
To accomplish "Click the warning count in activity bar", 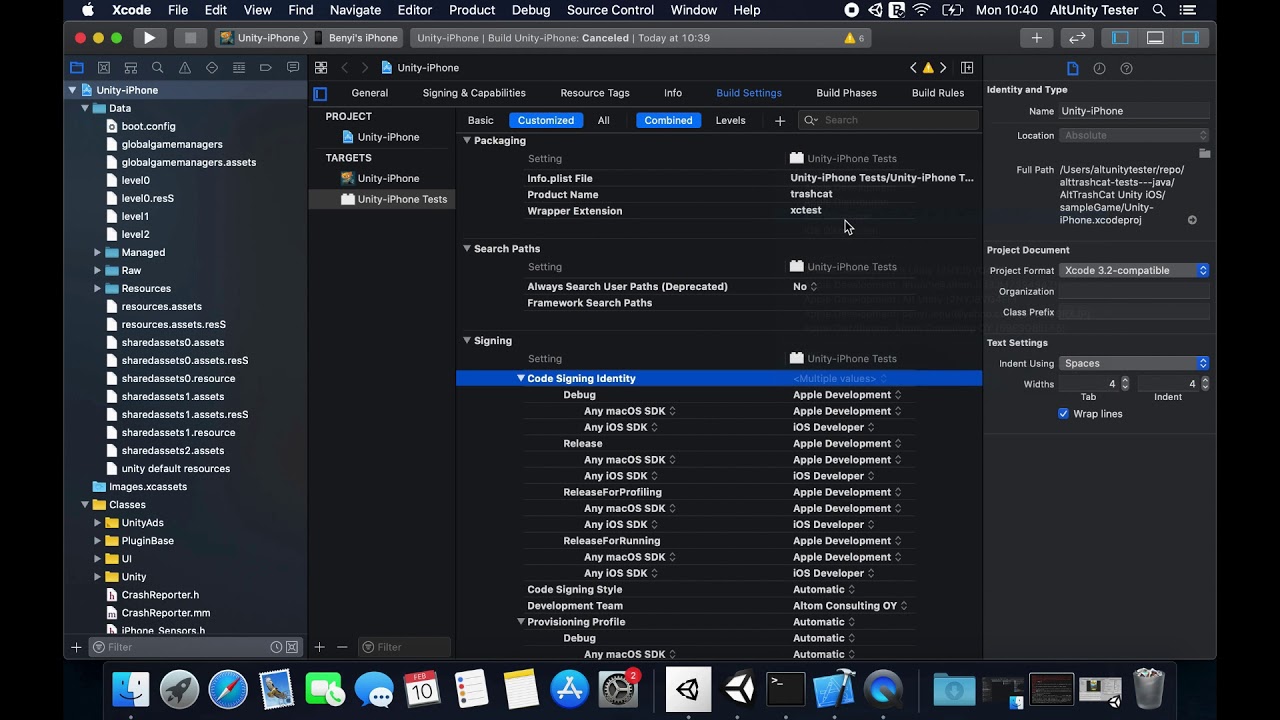I will click(x=855, y=38).
